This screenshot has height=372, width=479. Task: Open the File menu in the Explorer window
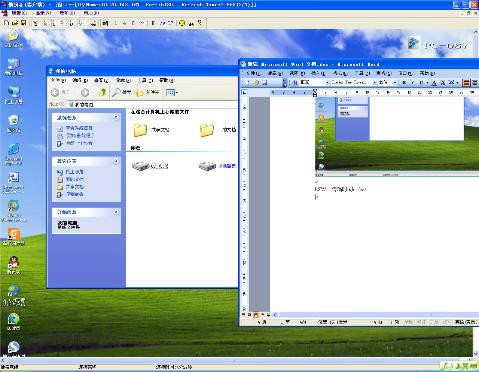58,80
